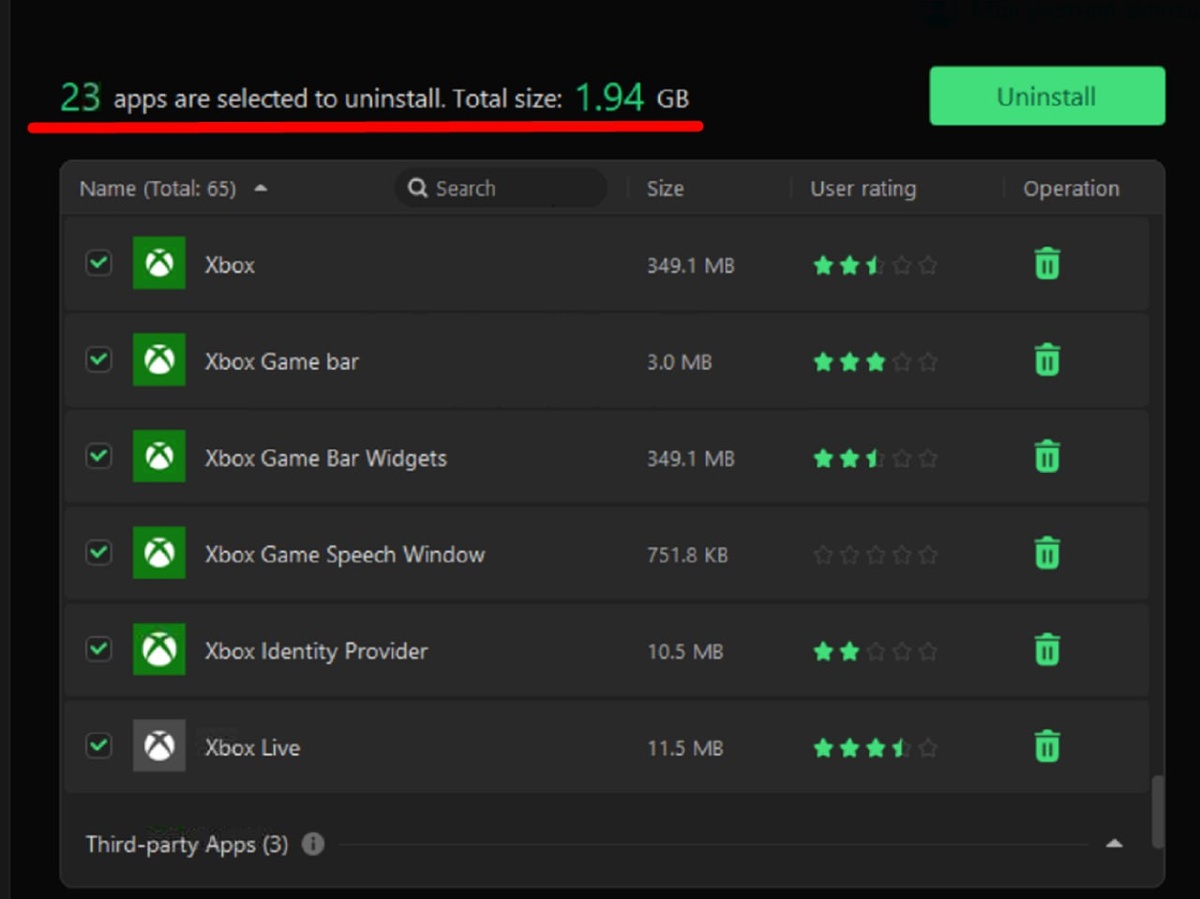Click the gray Xbox Live app icon
Image resolution: width=1200 pixels, height=899 pixels.
tap(159, 746)
